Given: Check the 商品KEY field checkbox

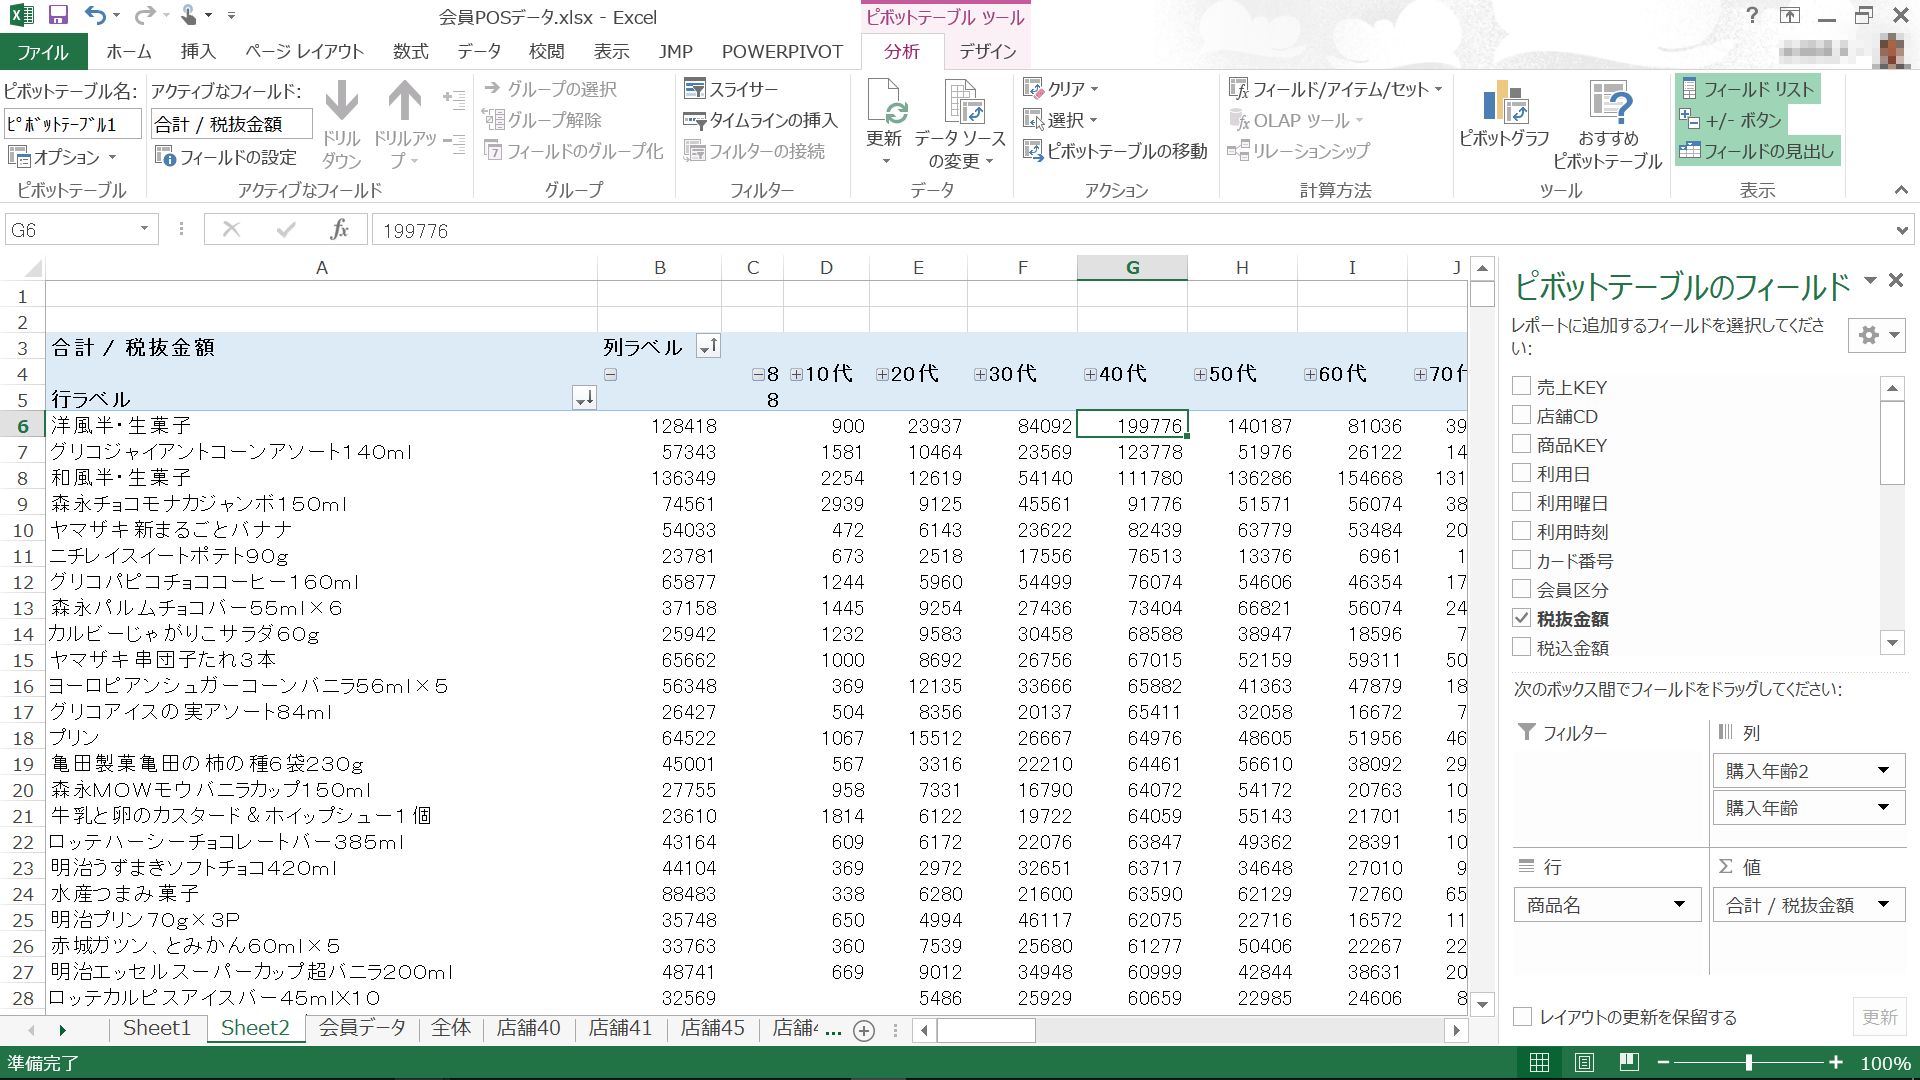Looking at the screenshot, I should (1521, 444).
